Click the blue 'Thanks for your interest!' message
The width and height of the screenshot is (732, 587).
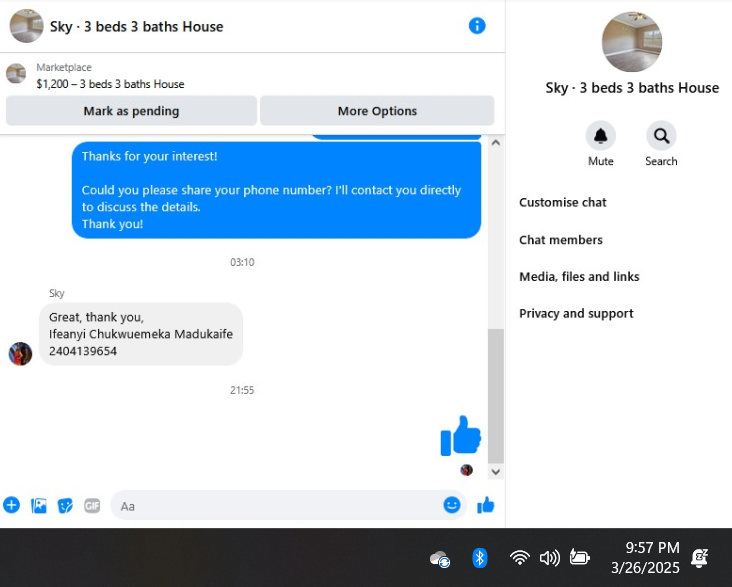tap(276, 190)
